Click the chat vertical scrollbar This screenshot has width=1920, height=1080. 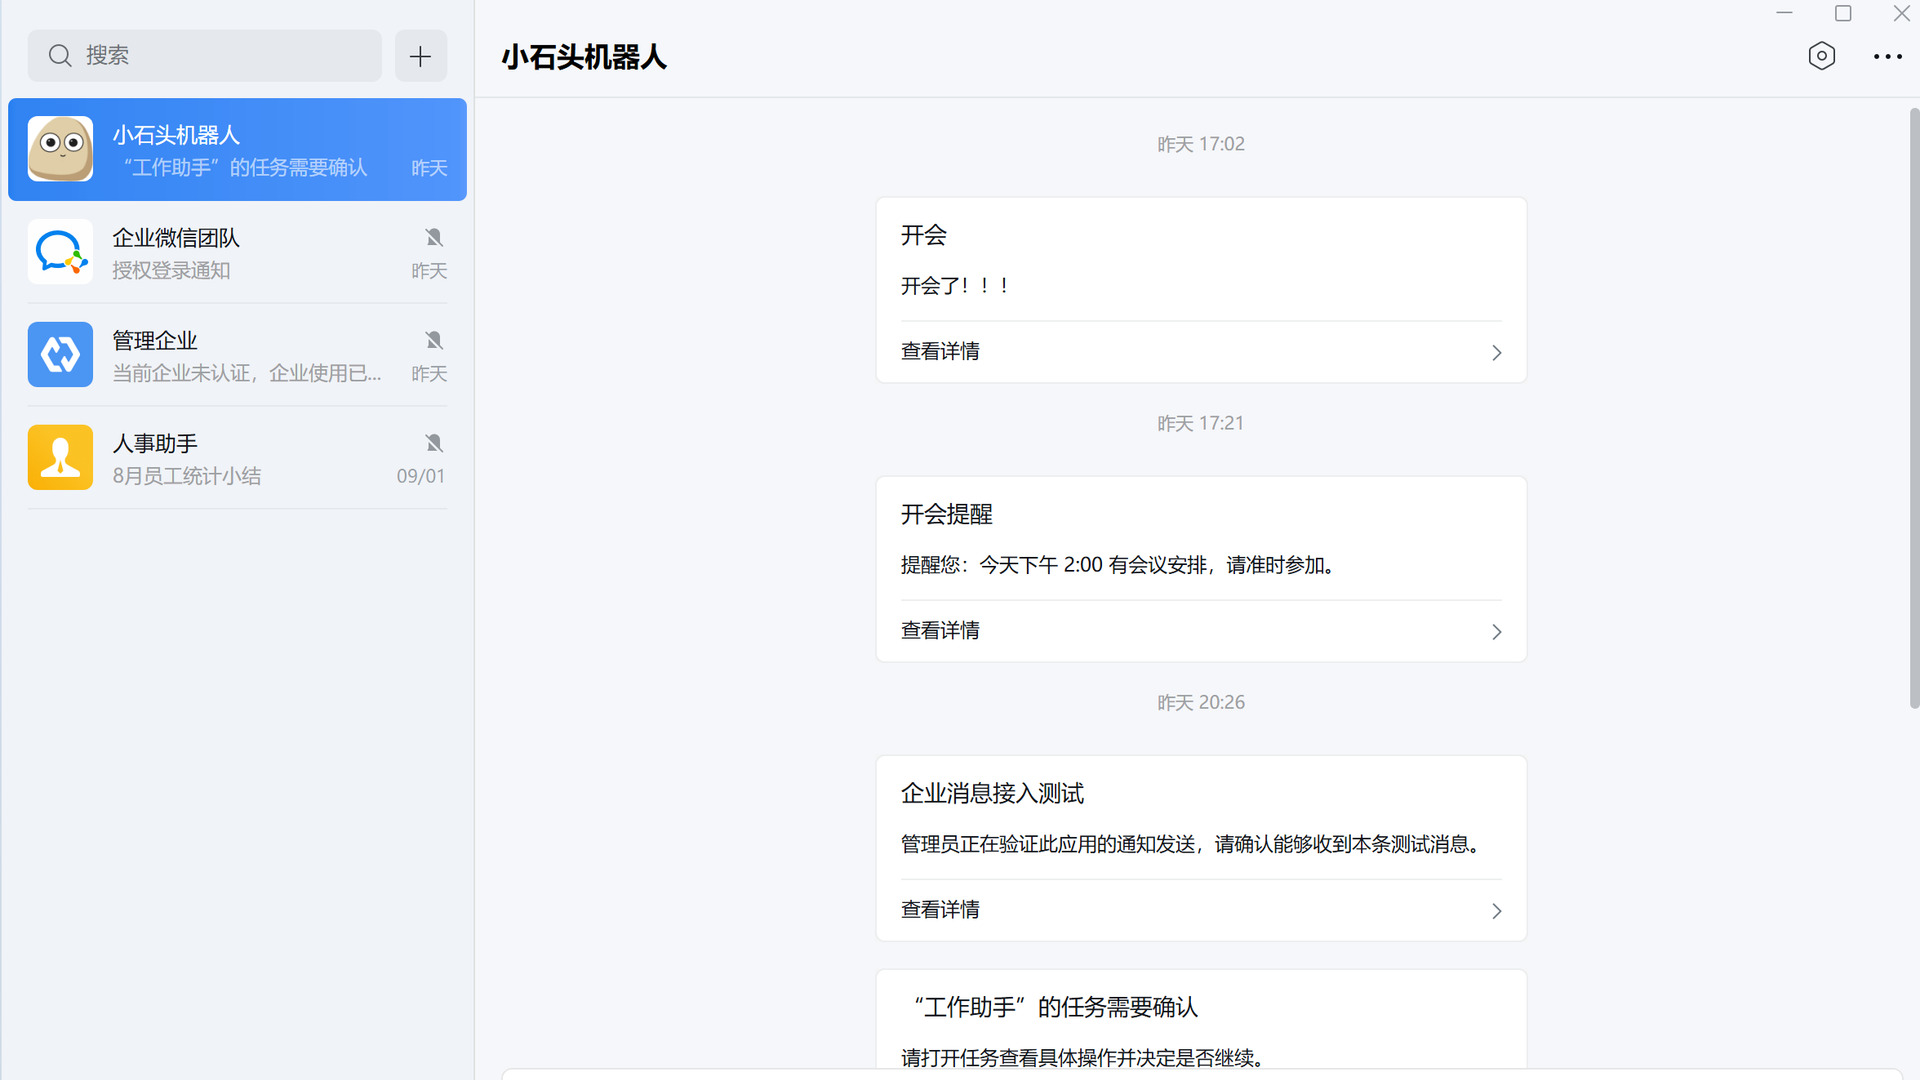pos(1914,408)
